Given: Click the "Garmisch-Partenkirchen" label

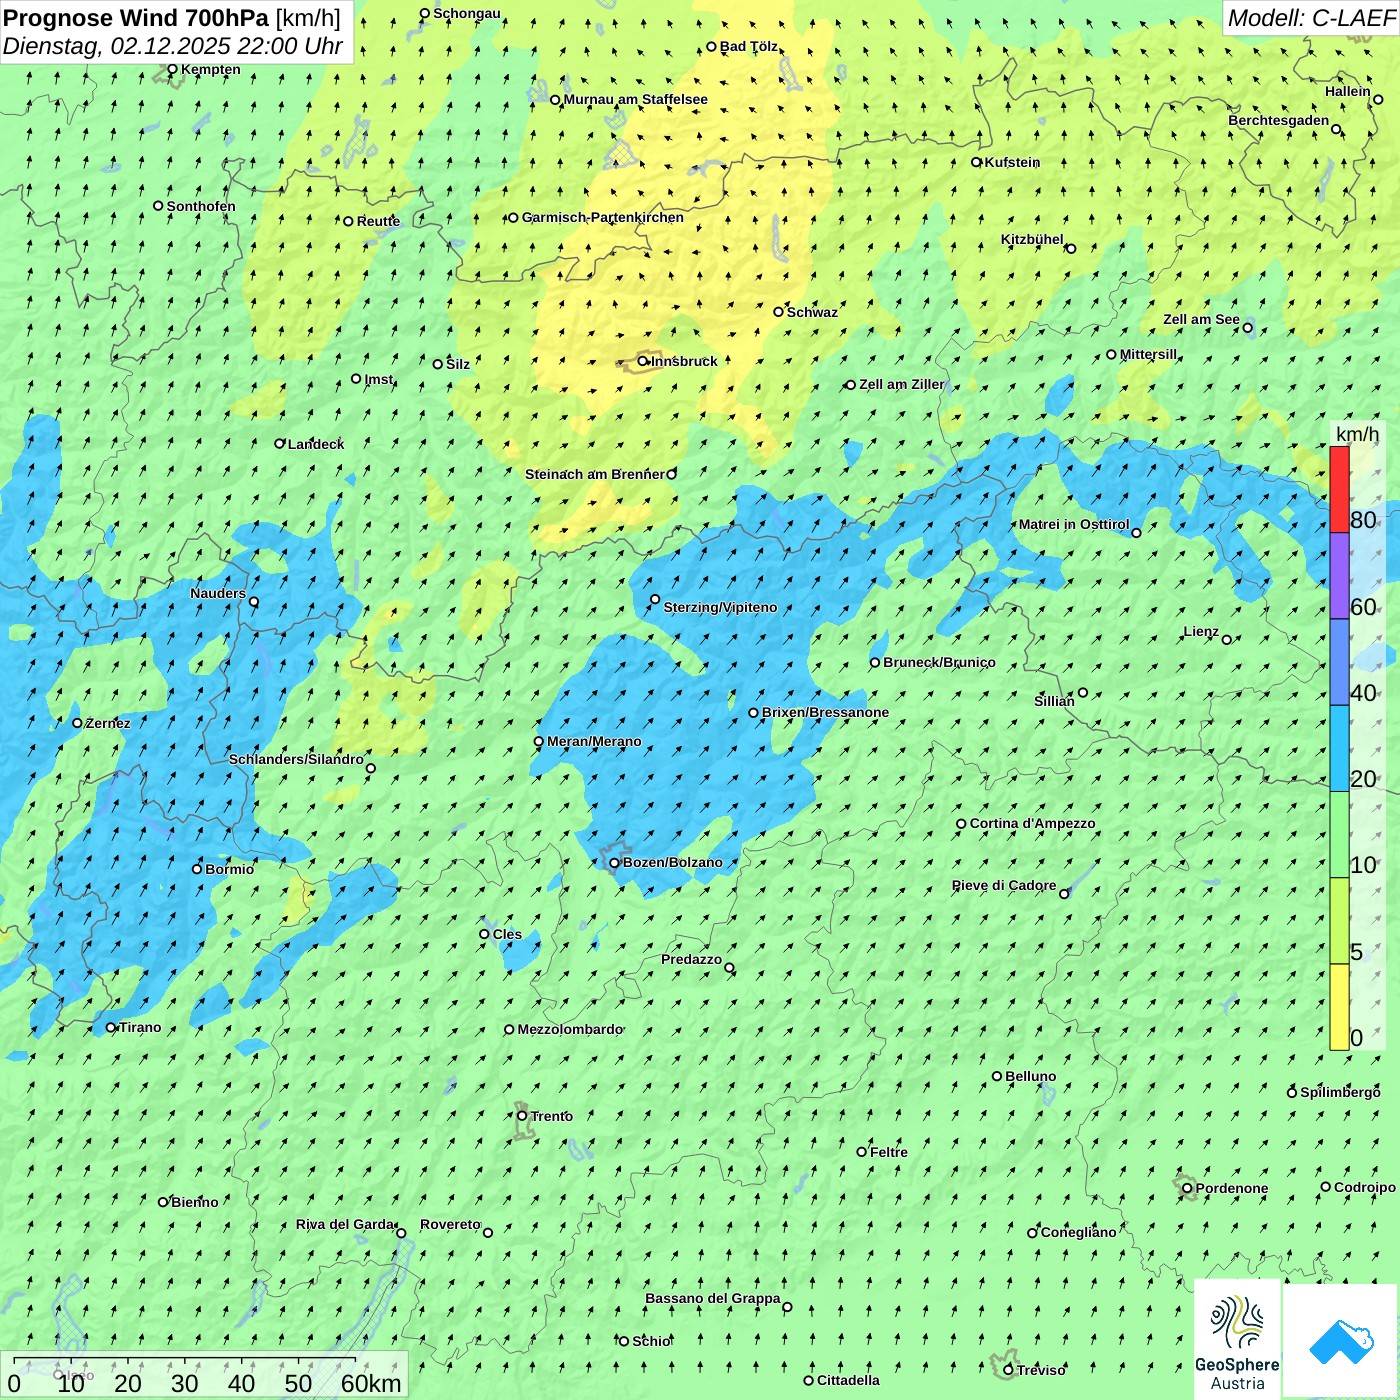Looking at the screenshot, I should (x=603, y=218).
